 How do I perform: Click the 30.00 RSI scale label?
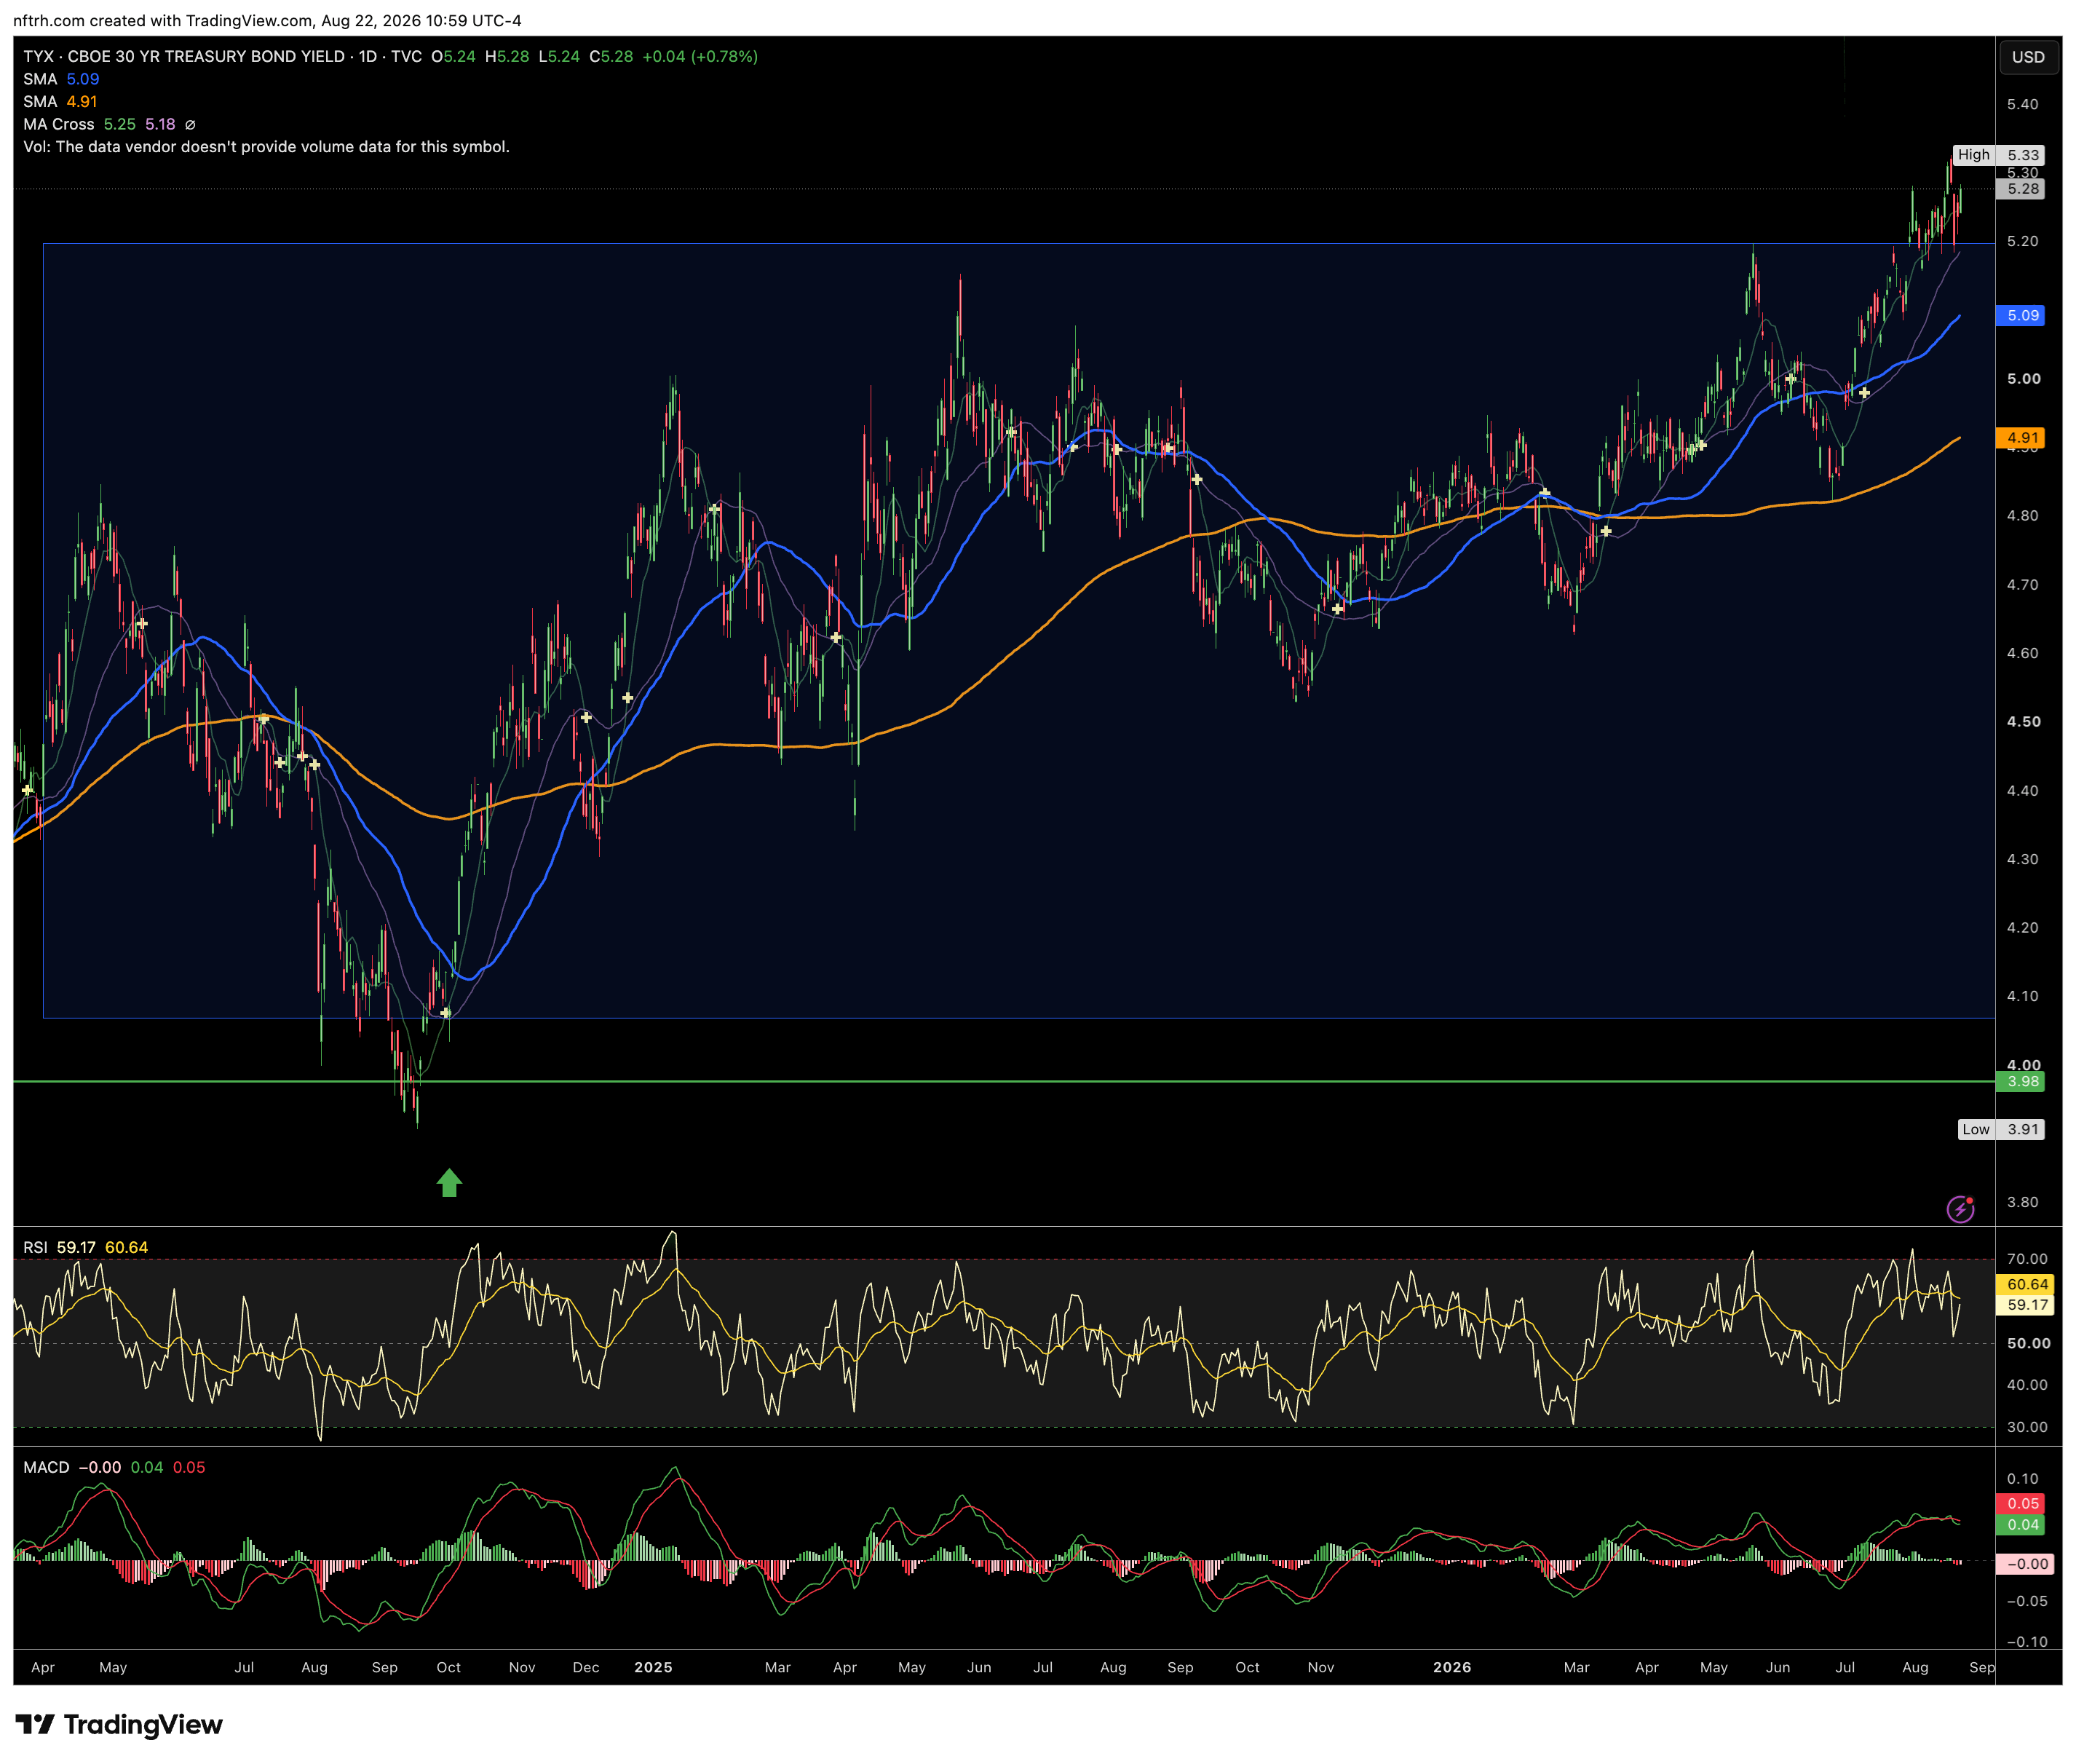tap(2027, 1427)
